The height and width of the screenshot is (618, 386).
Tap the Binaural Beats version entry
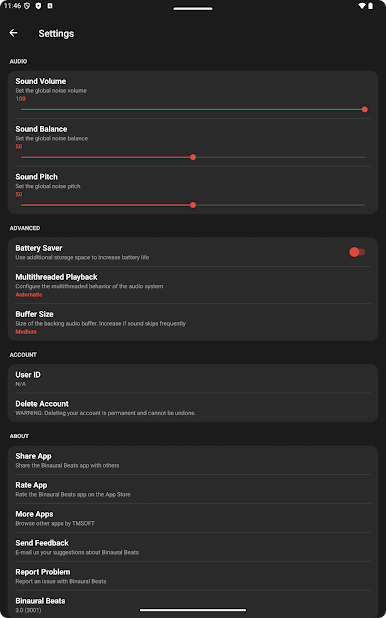pyautogui.click(x=193, y=605)
